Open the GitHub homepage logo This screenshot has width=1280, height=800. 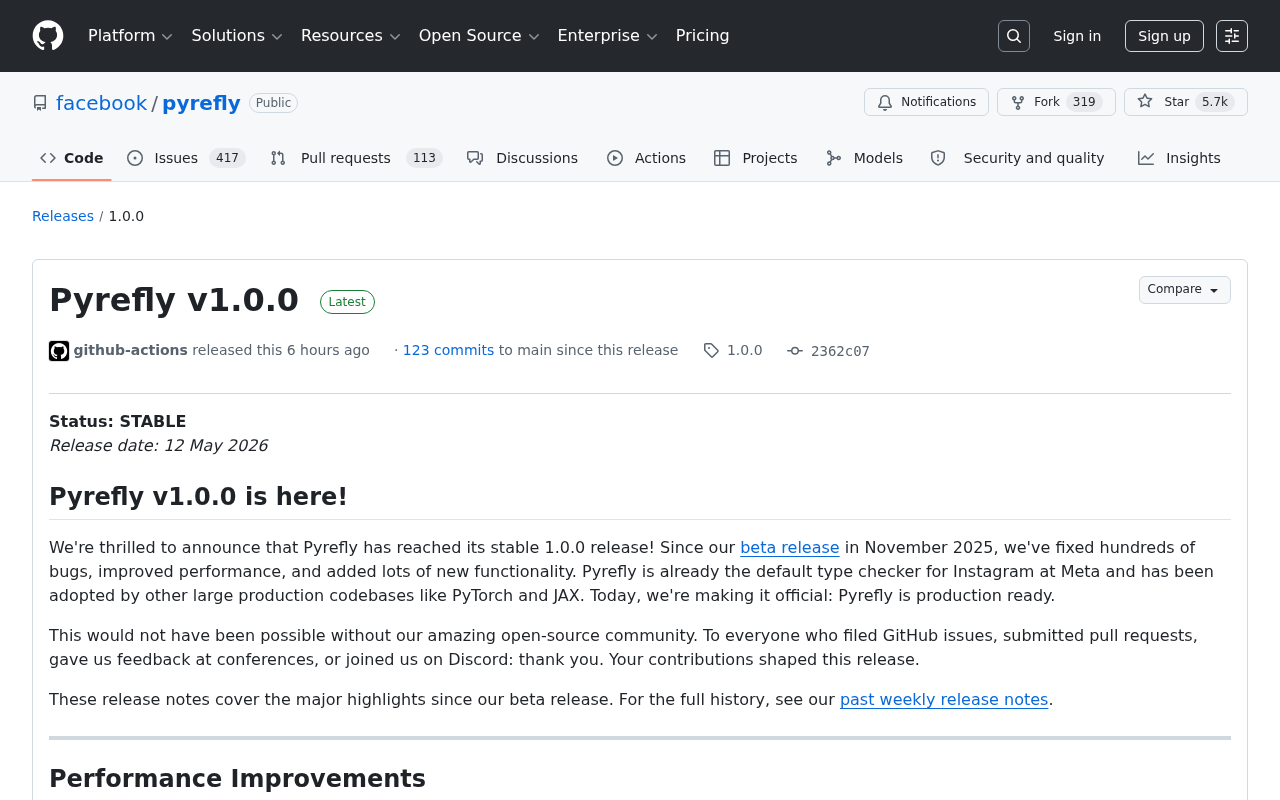click(48, 36)
